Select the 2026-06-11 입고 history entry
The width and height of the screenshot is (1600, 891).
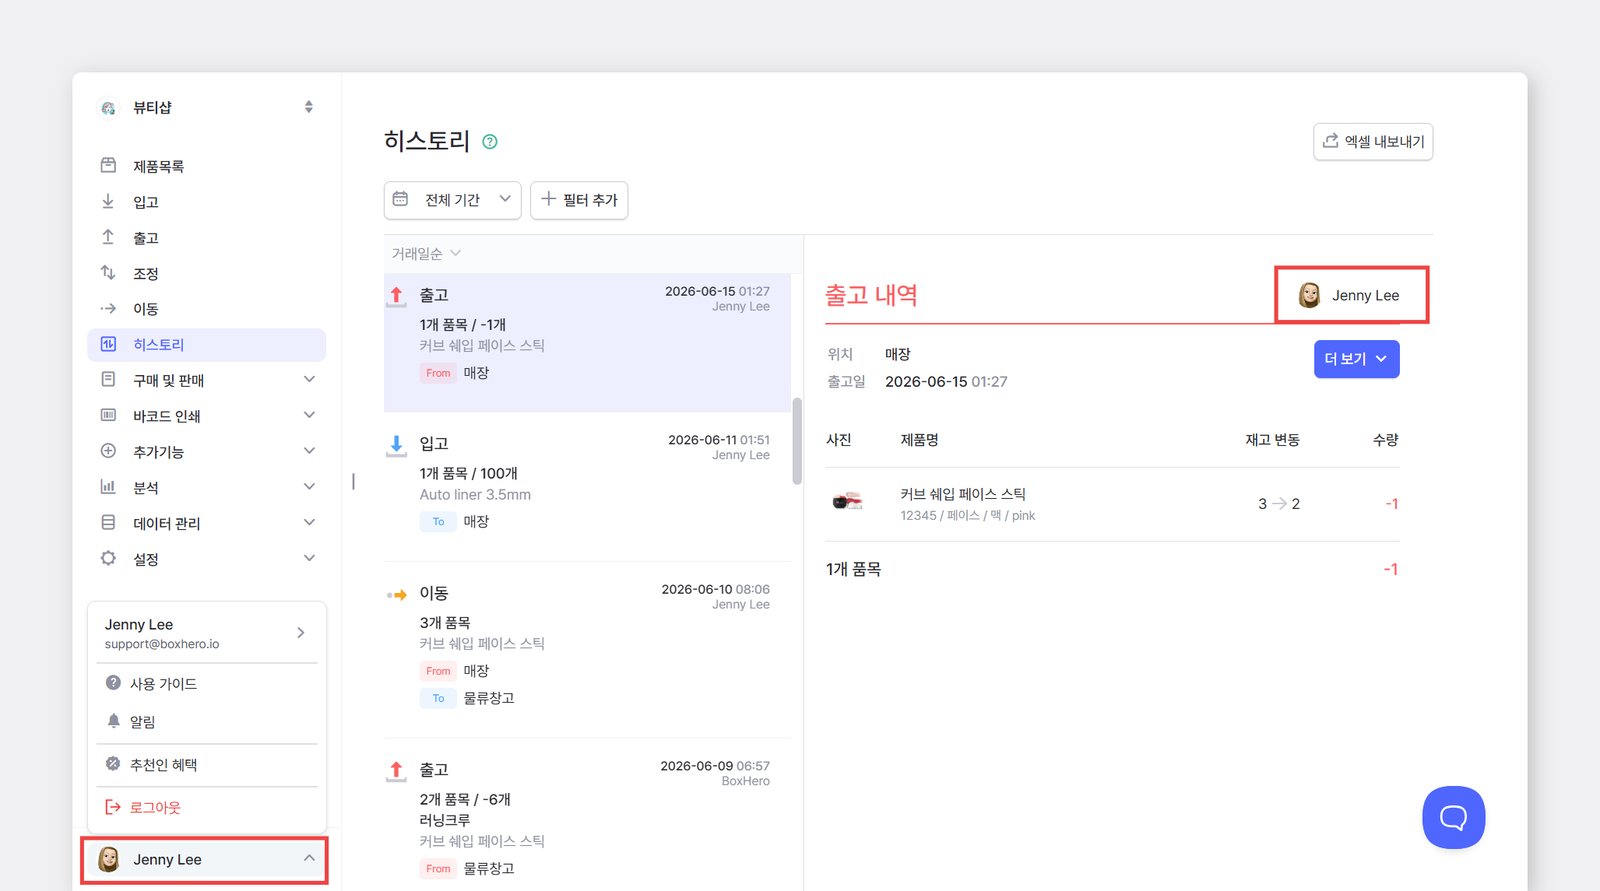587,487
